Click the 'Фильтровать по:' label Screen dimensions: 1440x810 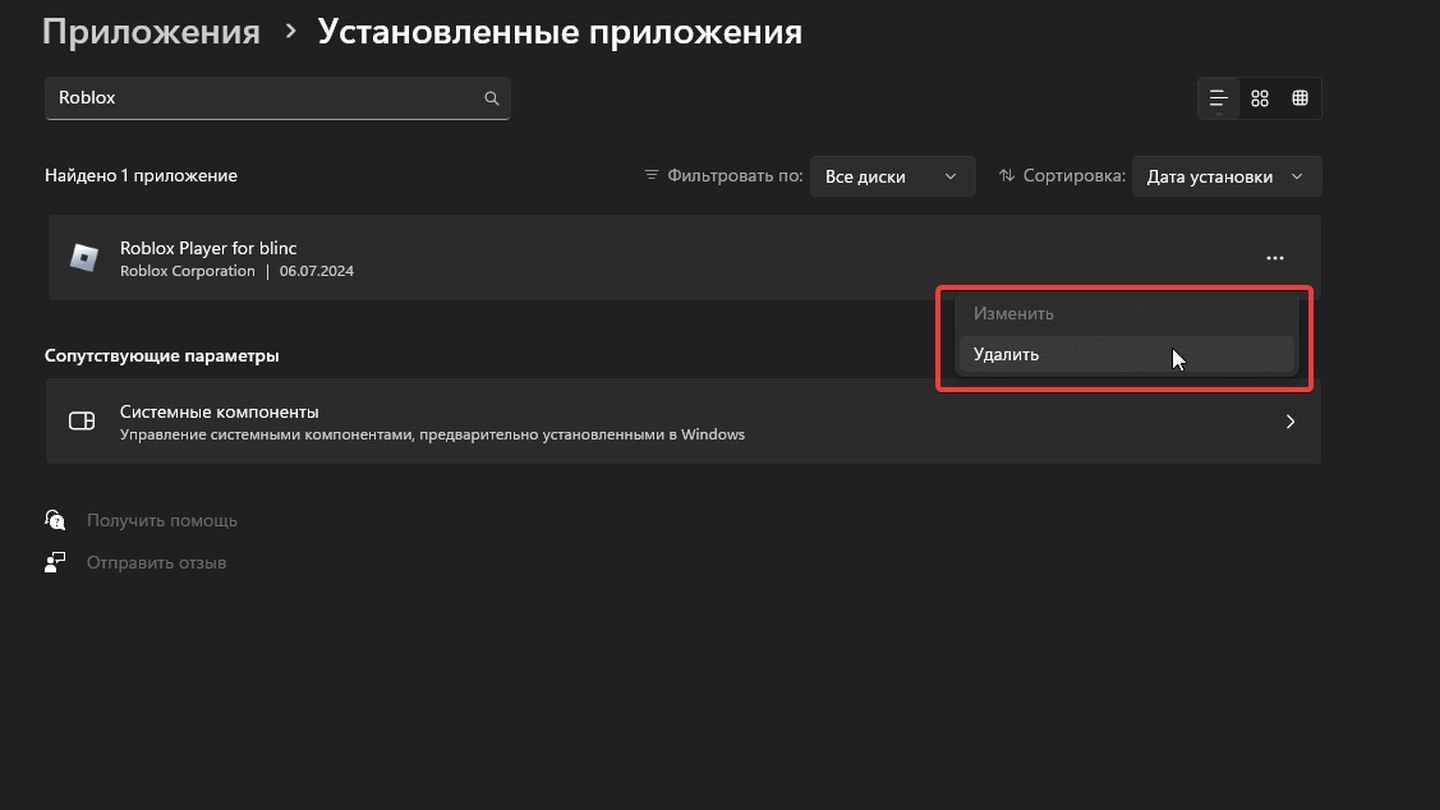coord(735,175)
